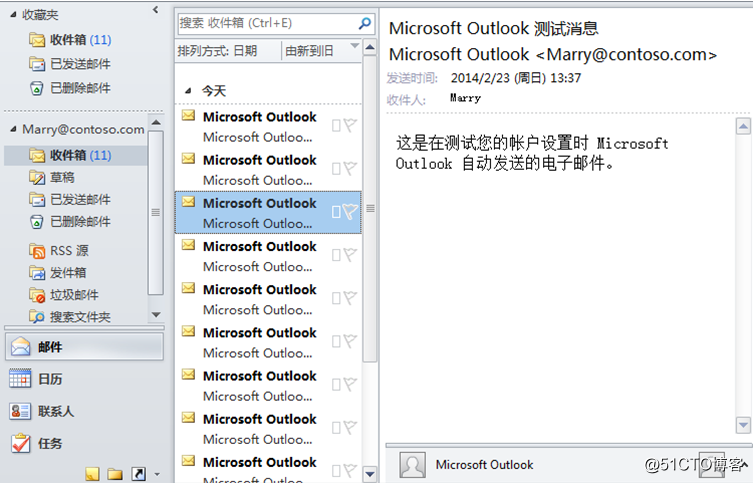Open 已删除邮件 under 收藏夹 favorites
The image size is (753, 483).
click(x=70, y=88)
